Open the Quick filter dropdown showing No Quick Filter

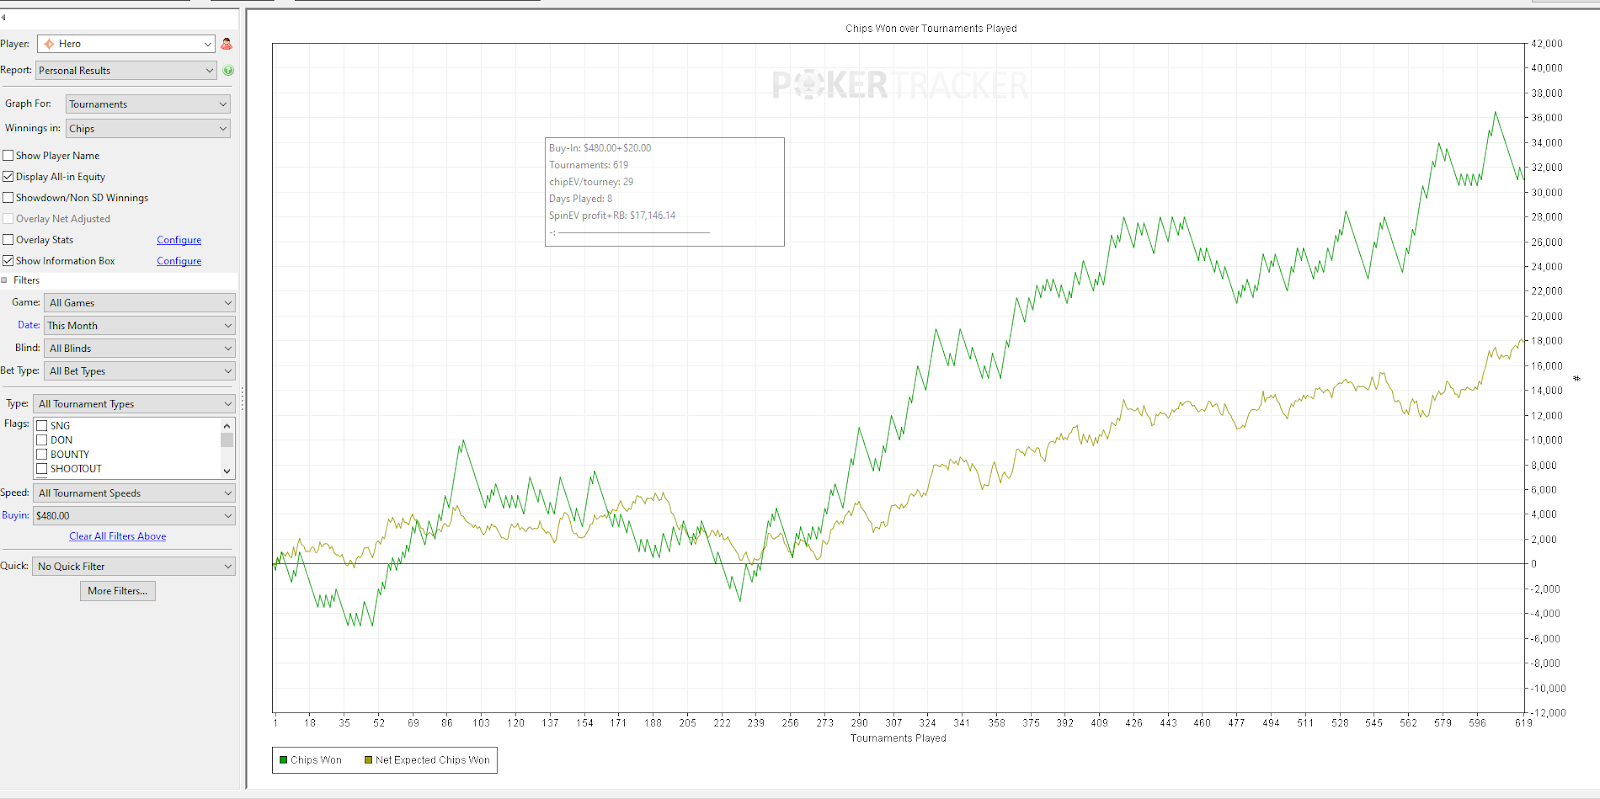point(134,566)
